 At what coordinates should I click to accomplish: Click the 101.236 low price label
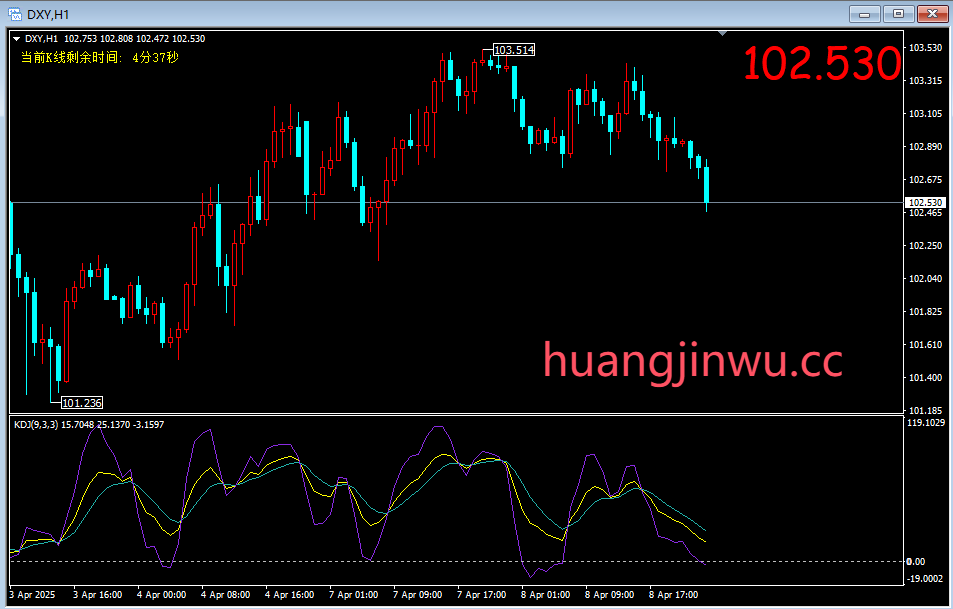[81, 403]
